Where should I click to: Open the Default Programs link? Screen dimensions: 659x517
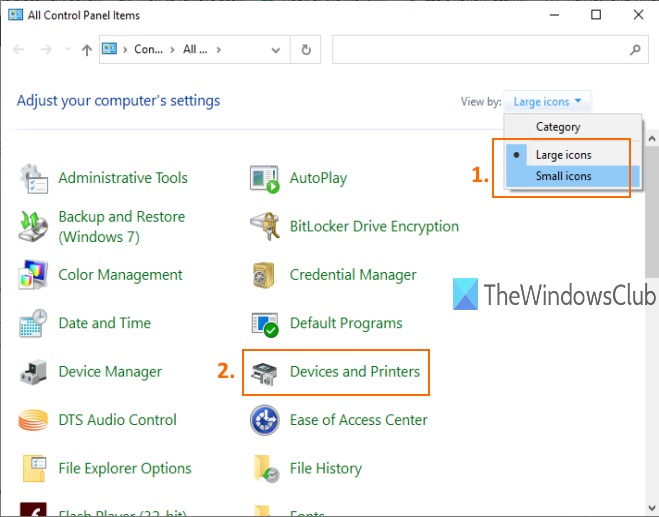(345, 323)
